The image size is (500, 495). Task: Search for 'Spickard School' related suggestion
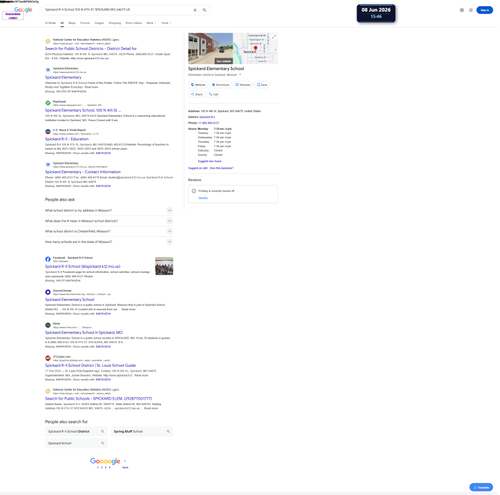[76, 443]
